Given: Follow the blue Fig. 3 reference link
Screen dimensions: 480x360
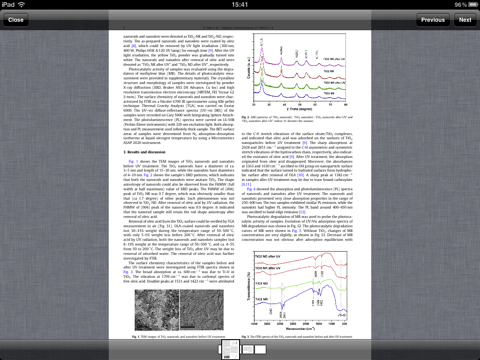Looking at the screenshot, I should pyautogui.click(x=128, y=272).
